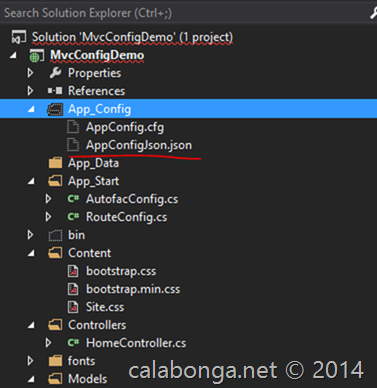Screen dimensions: 377x388
Task: Expand the HomeController.cs node
Action: [x=49, y=343]
